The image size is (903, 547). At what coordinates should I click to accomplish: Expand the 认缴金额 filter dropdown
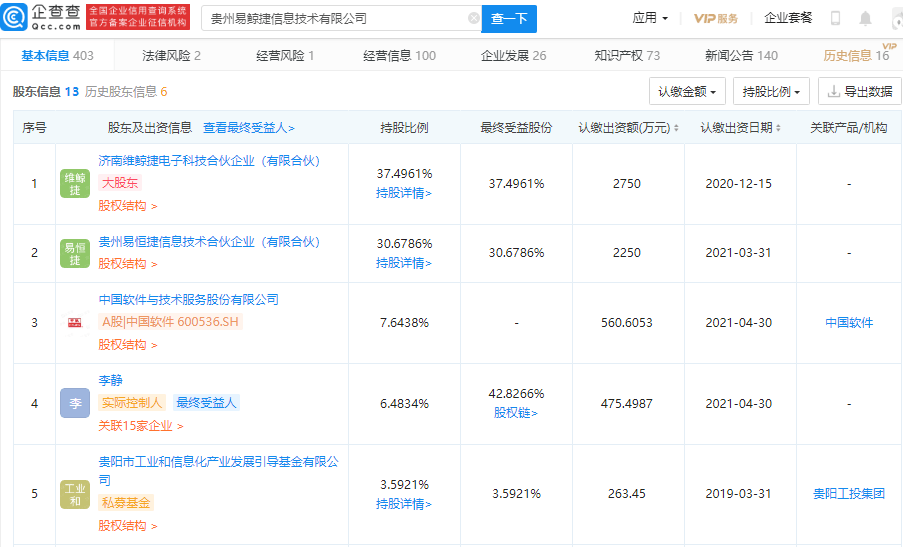tap(687, 92)
